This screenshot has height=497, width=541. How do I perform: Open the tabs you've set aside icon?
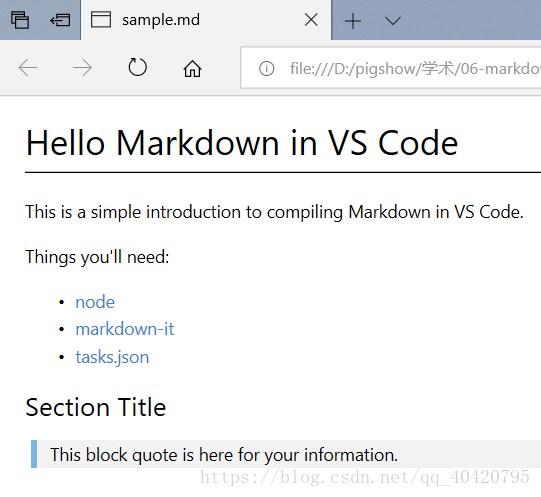click(20, 20)
